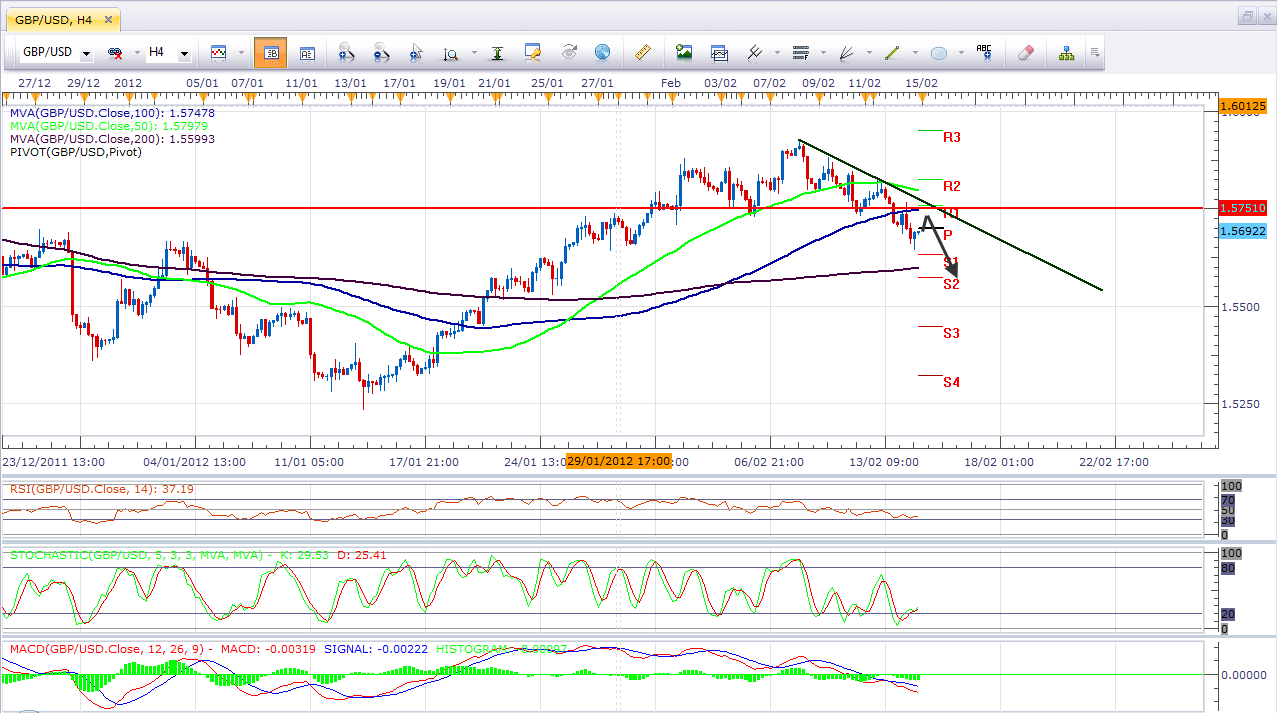Select the eraser tool icon
Screen dimensions: 1278x713
[x=1025, y=52]
